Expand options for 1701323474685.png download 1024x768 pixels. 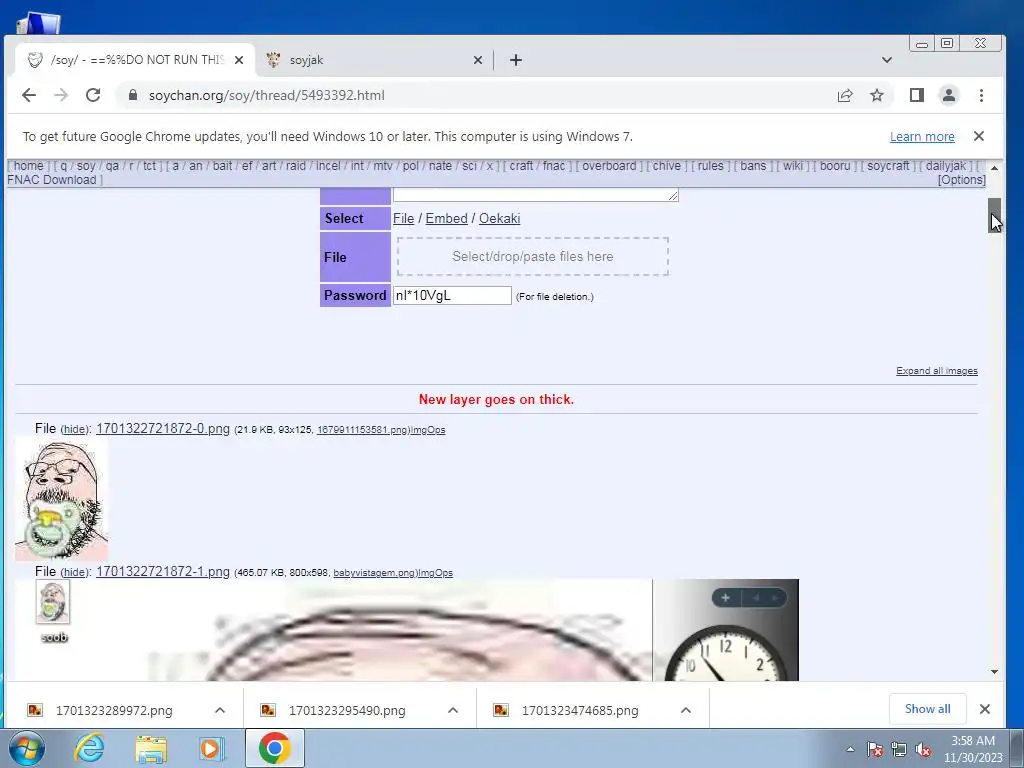click(x=686, y=710)
